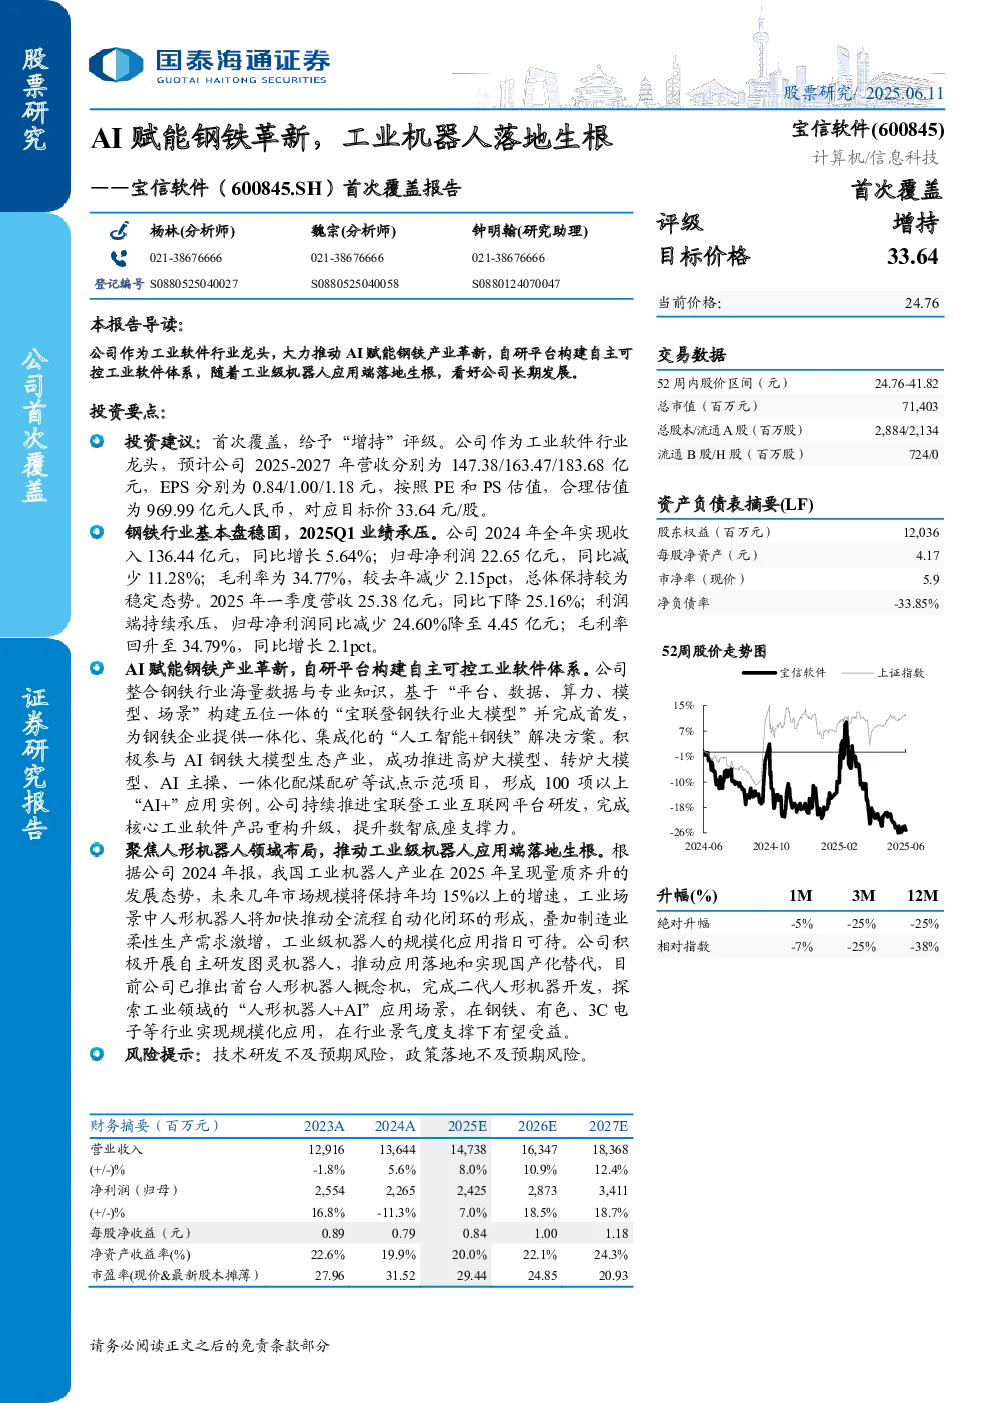
Task: Click bullet icon beside 风险提示
Action: tap(97, 1054)
